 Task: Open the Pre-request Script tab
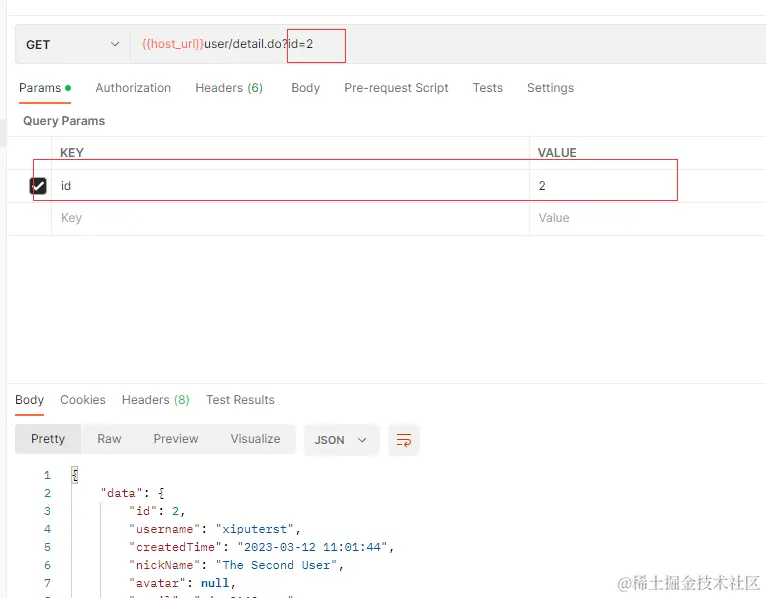click(396, 88)
